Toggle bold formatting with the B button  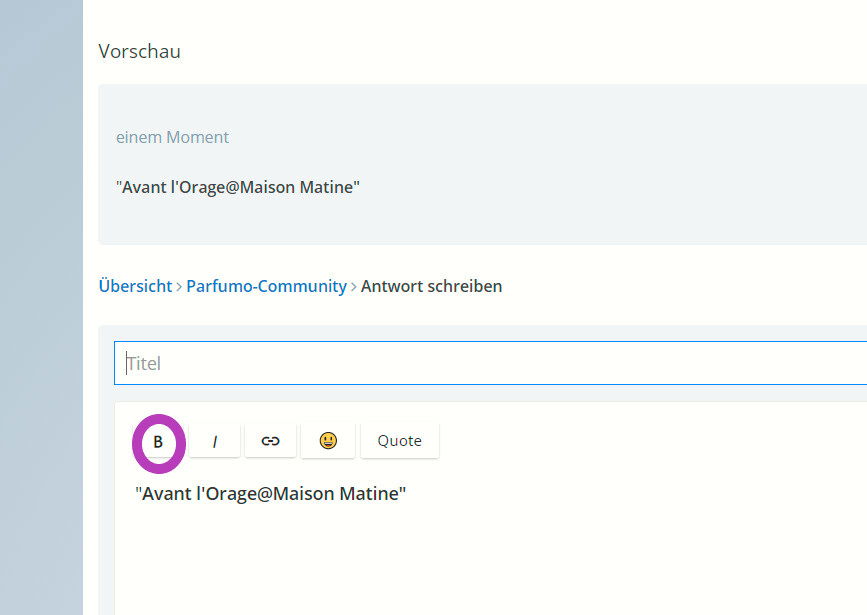coord(158,441)
